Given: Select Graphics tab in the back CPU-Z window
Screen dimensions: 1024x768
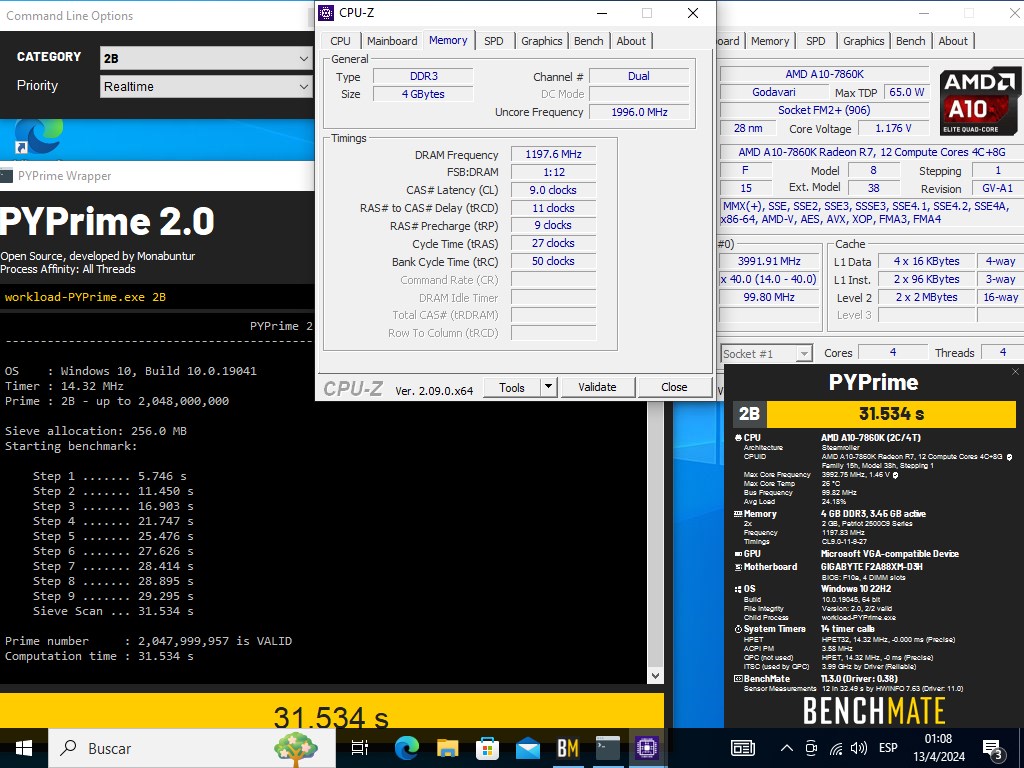Looking at the screenshot, I should [863, 40].
